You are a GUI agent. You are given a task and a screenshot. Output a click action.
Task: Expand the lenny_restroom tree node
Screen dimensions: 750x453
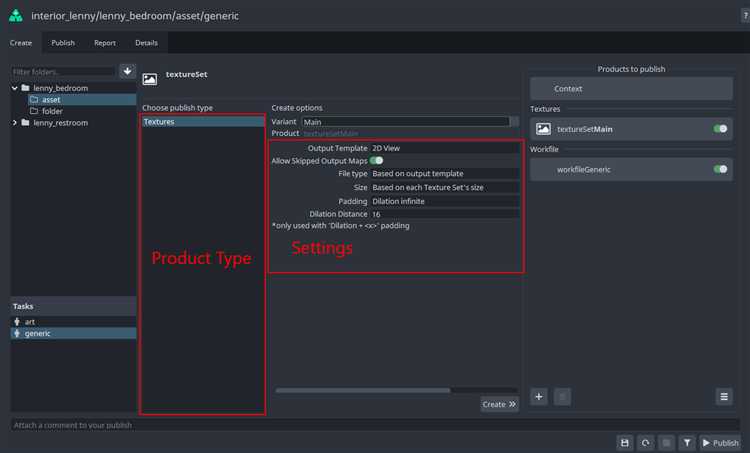point(15,123)
